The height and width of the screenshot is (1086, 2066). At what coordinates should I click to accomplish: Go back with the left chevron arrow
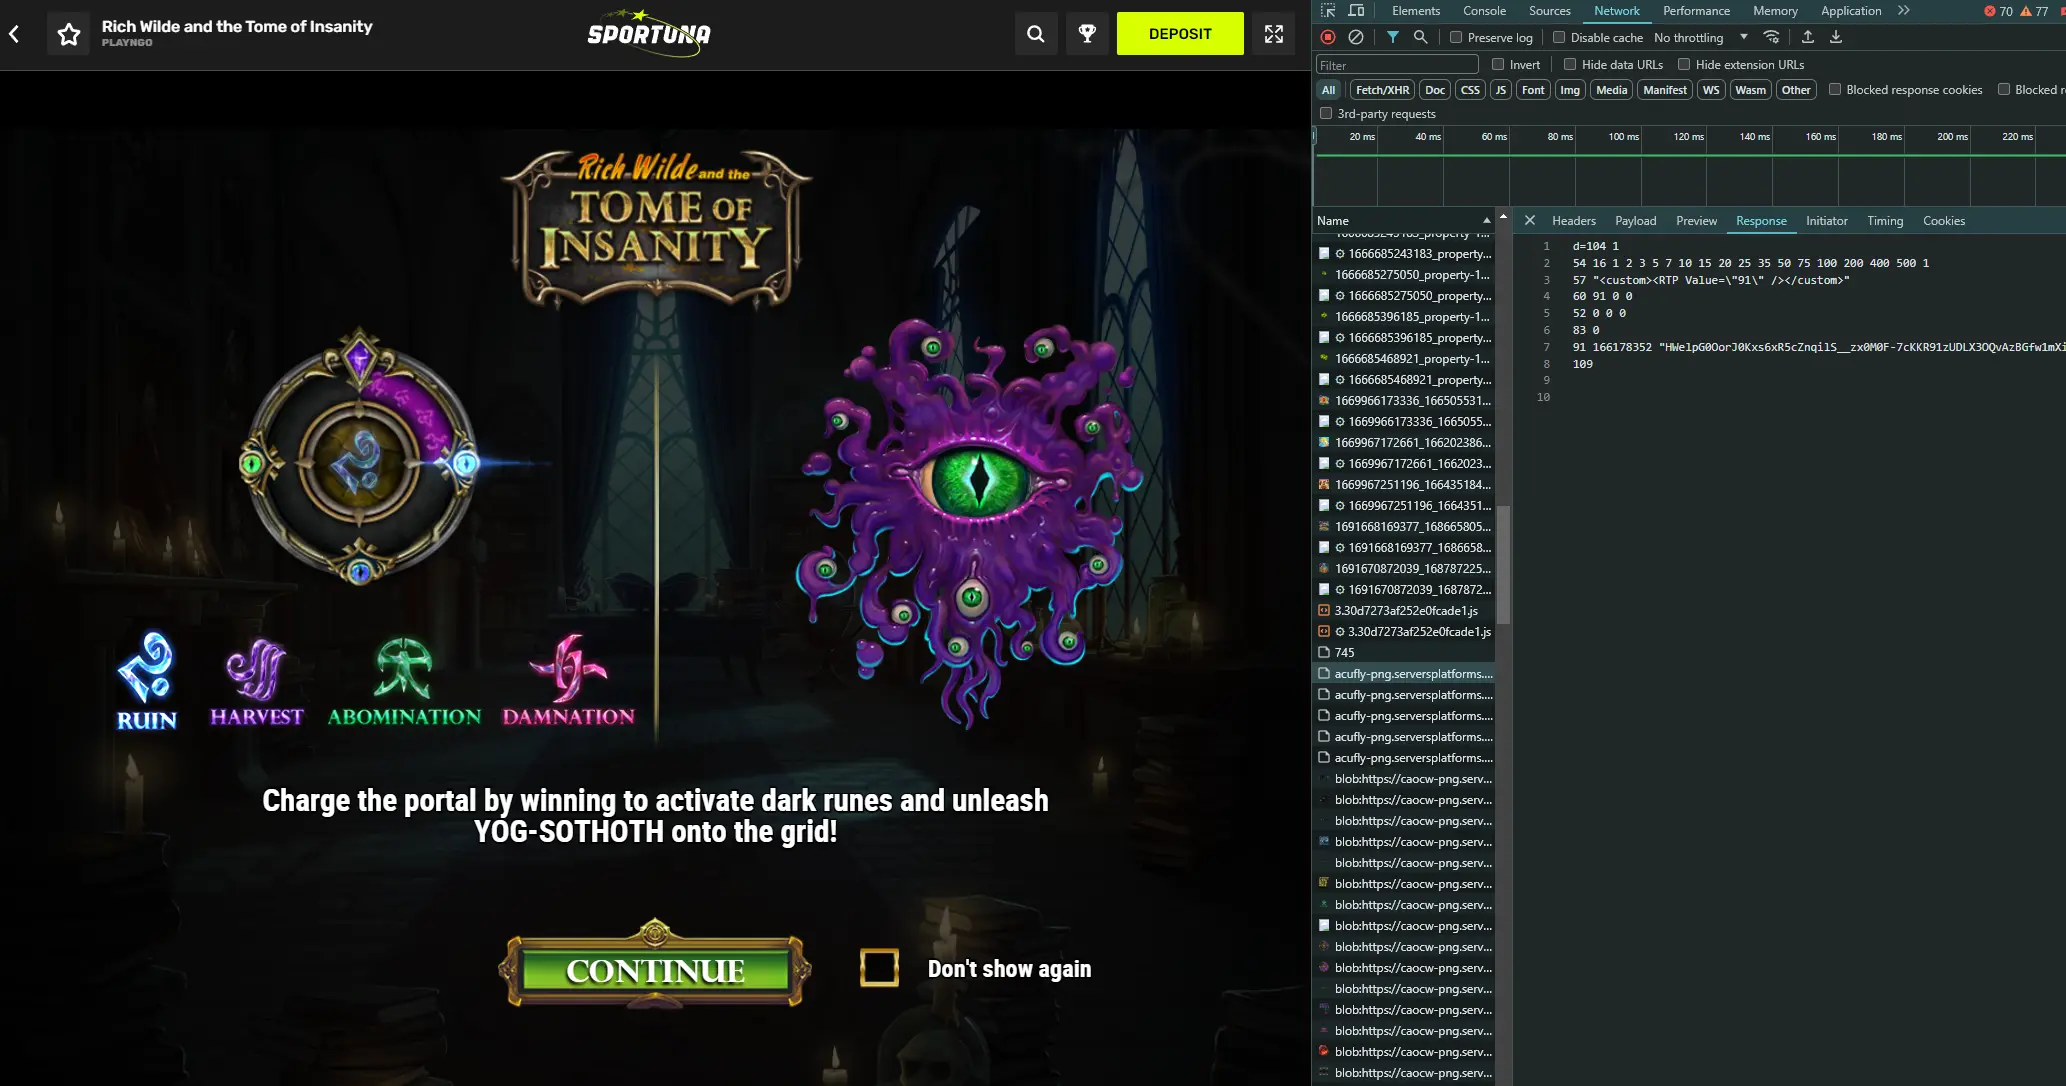(14, 34)
